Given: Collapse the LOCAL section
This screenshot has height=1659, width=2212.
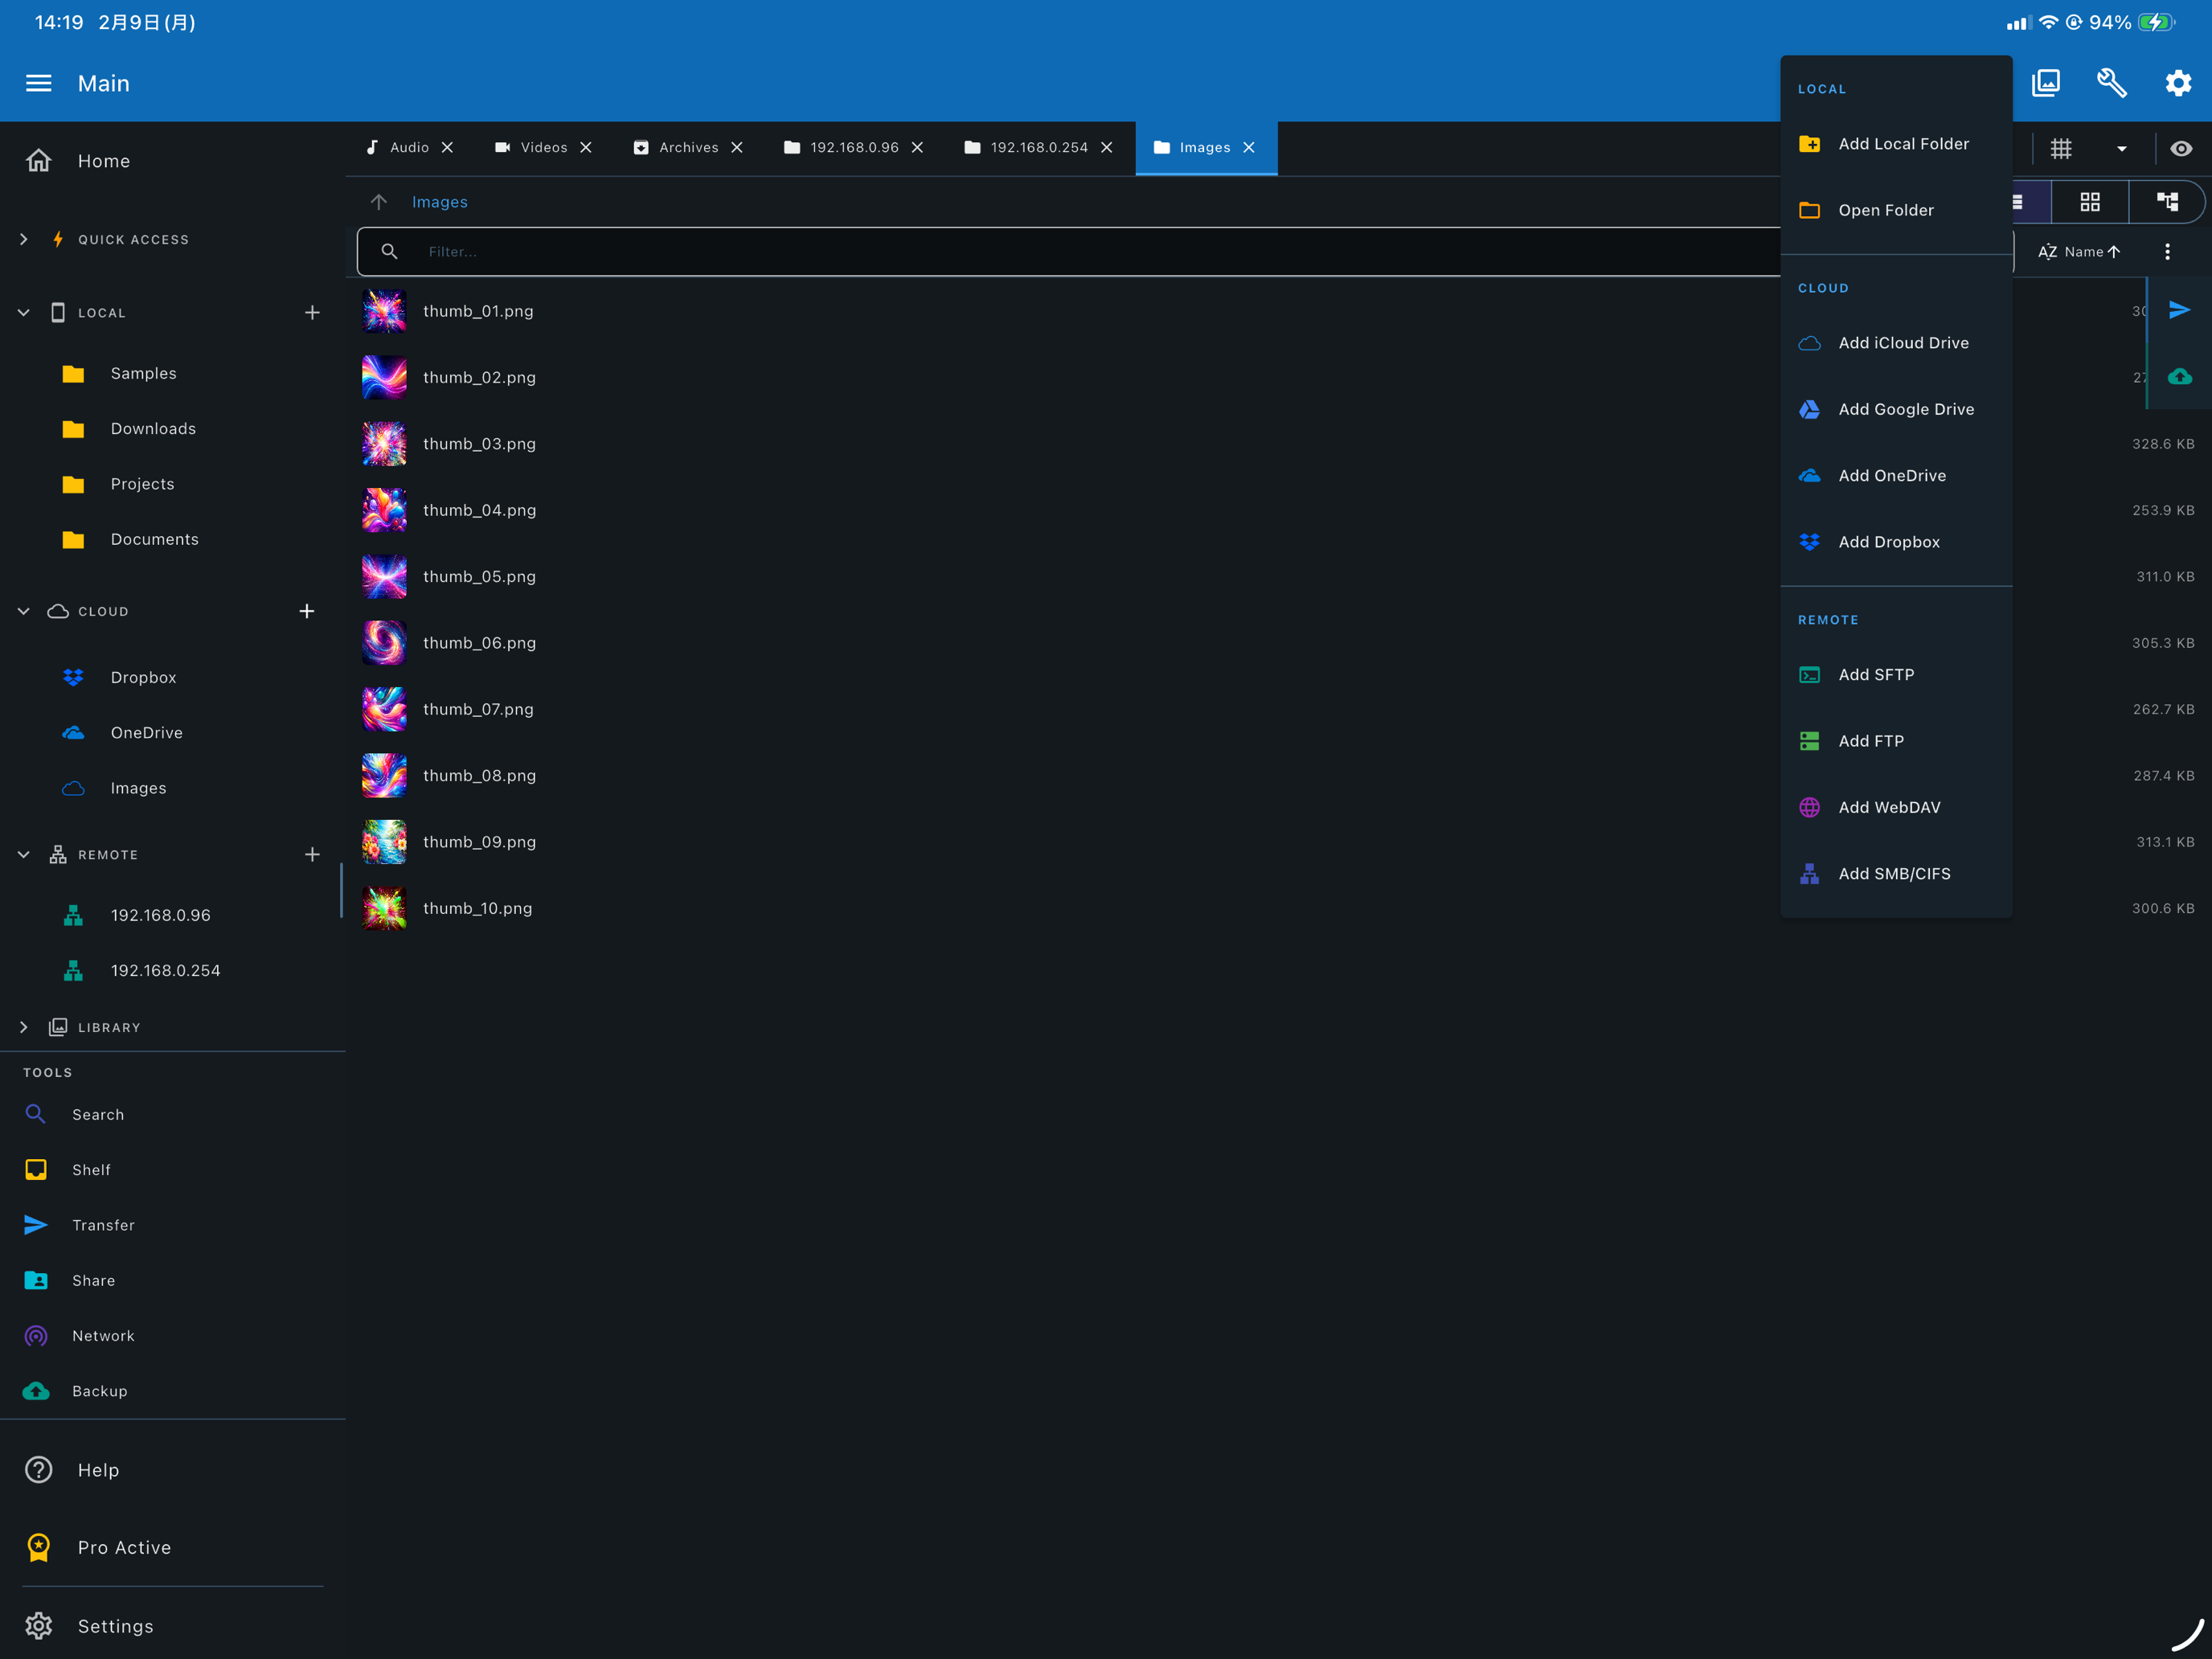Looking at the screenshot, I should pyautogui.click(x=23, y=312).
